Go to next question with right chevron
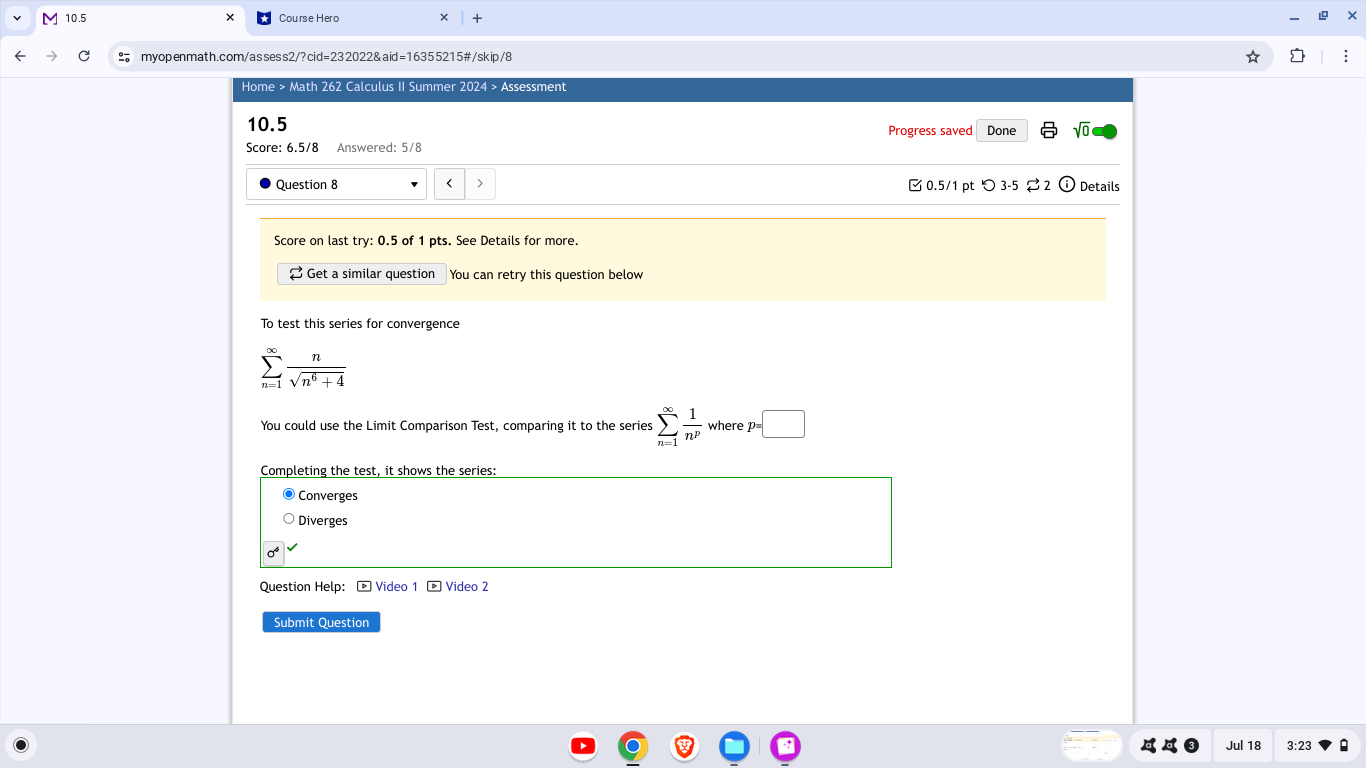1366x768 pixels. [x=480, y=183]
